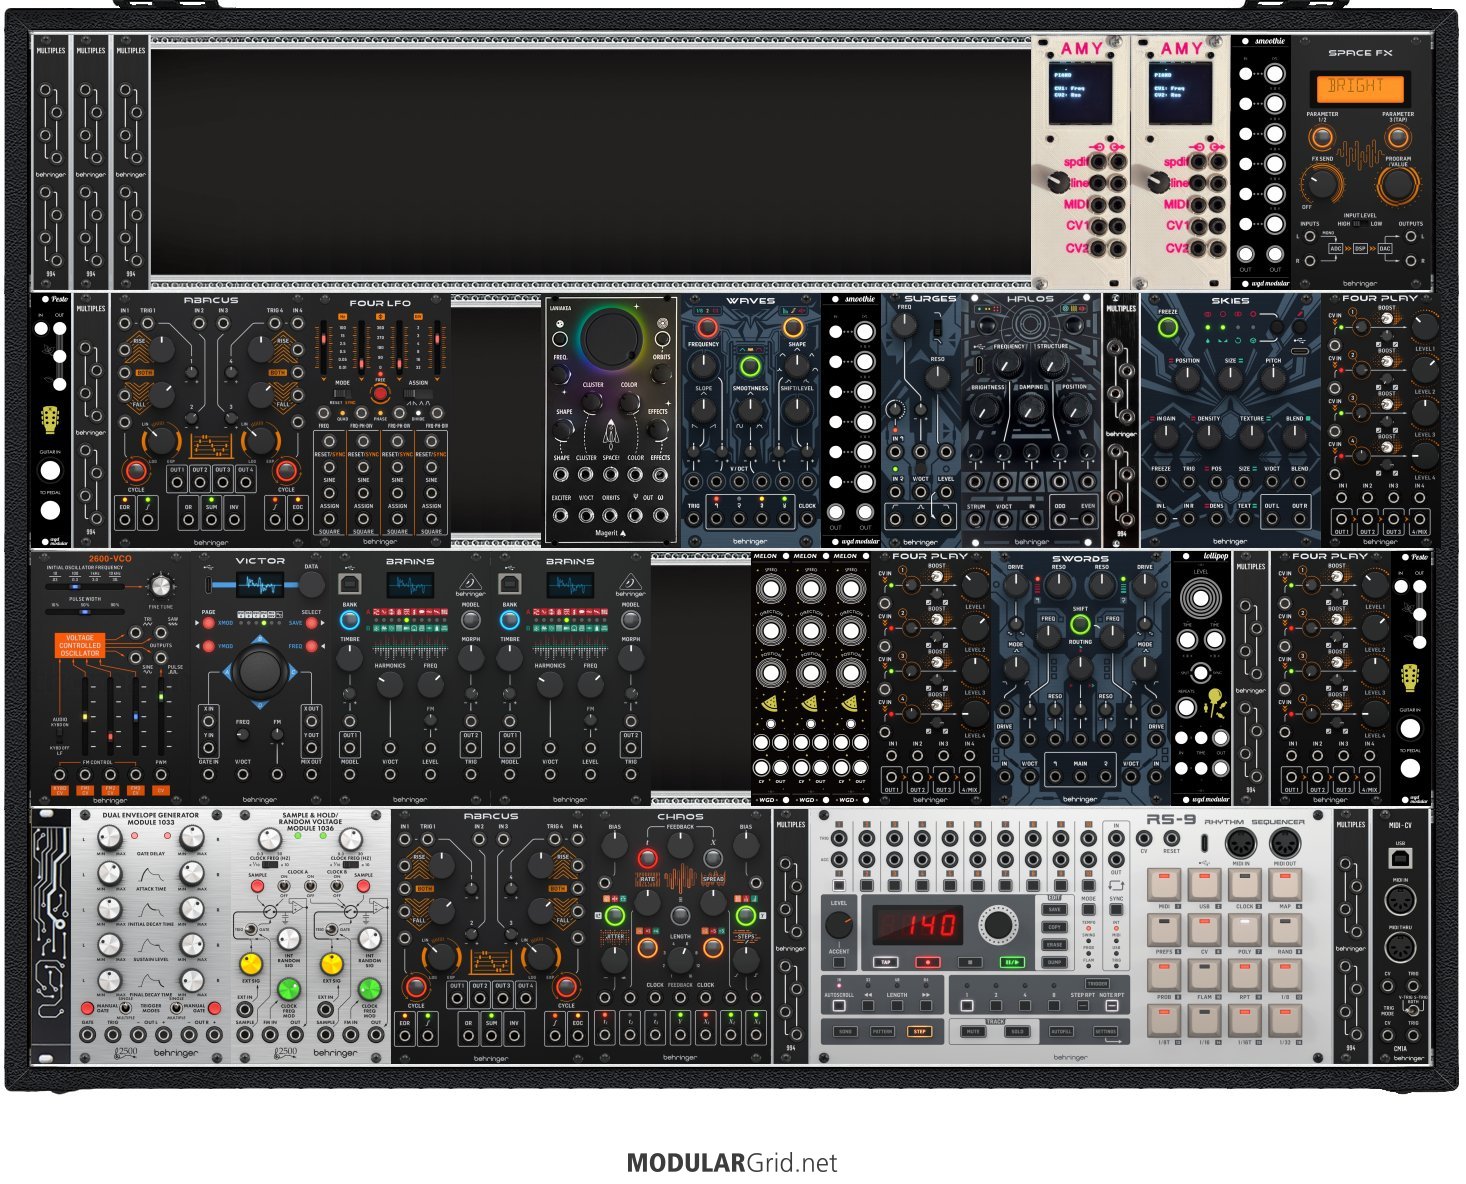Tap the POLY pad on RS-9

click(x=1244, y=931)
